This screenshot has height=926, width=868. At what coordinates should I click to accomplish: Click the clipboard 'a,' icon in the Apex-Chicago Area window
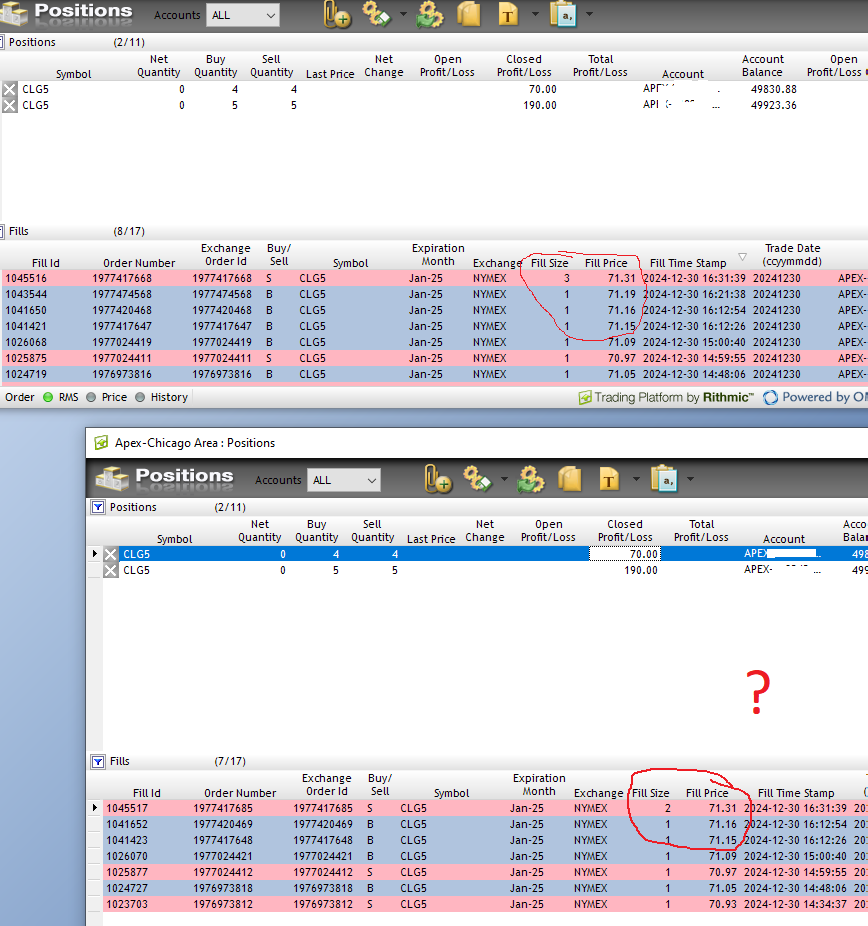pos(663,480)
